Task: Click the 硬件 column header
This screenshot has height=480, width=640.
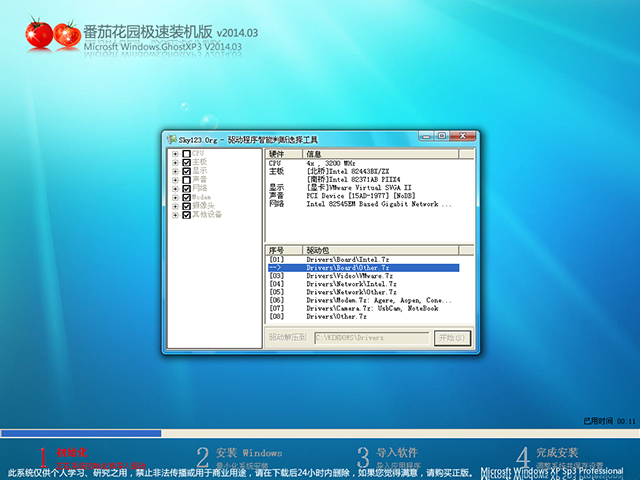Action: 284,154
